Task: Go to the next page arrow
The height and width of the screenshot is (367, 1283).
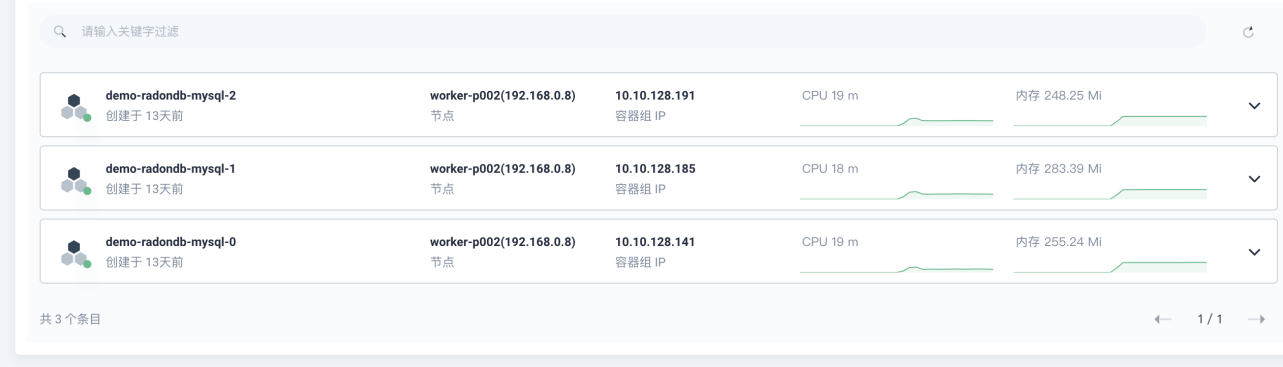Action: [1257, 319]
